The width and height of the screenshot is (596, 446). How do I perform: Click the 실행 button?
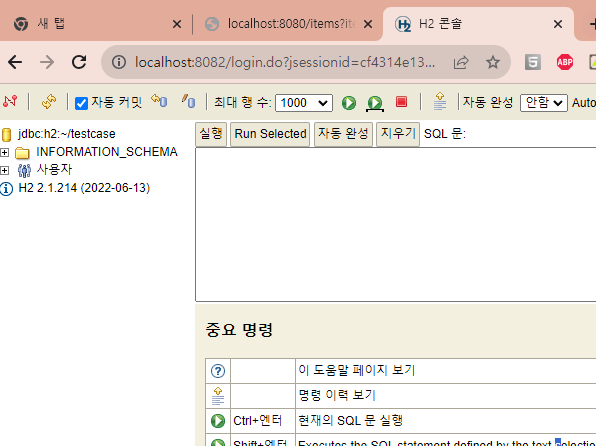pyautogui.click(x=211, y=134)
